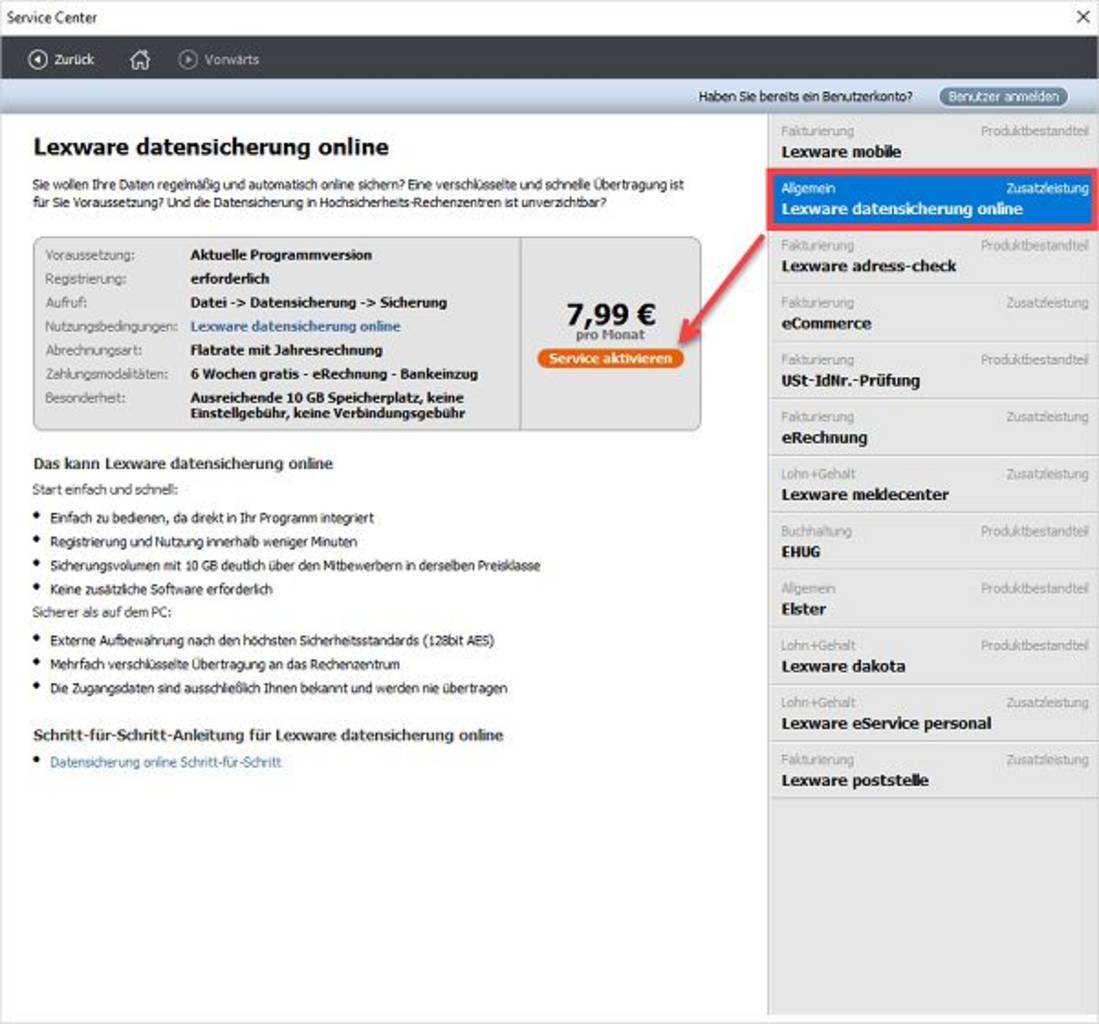Viewport: 1099px width, 1024px height.
Task: Click '6 Wochen gratis - eRechnung - Bankeinzug'
Action: (334, 374)
